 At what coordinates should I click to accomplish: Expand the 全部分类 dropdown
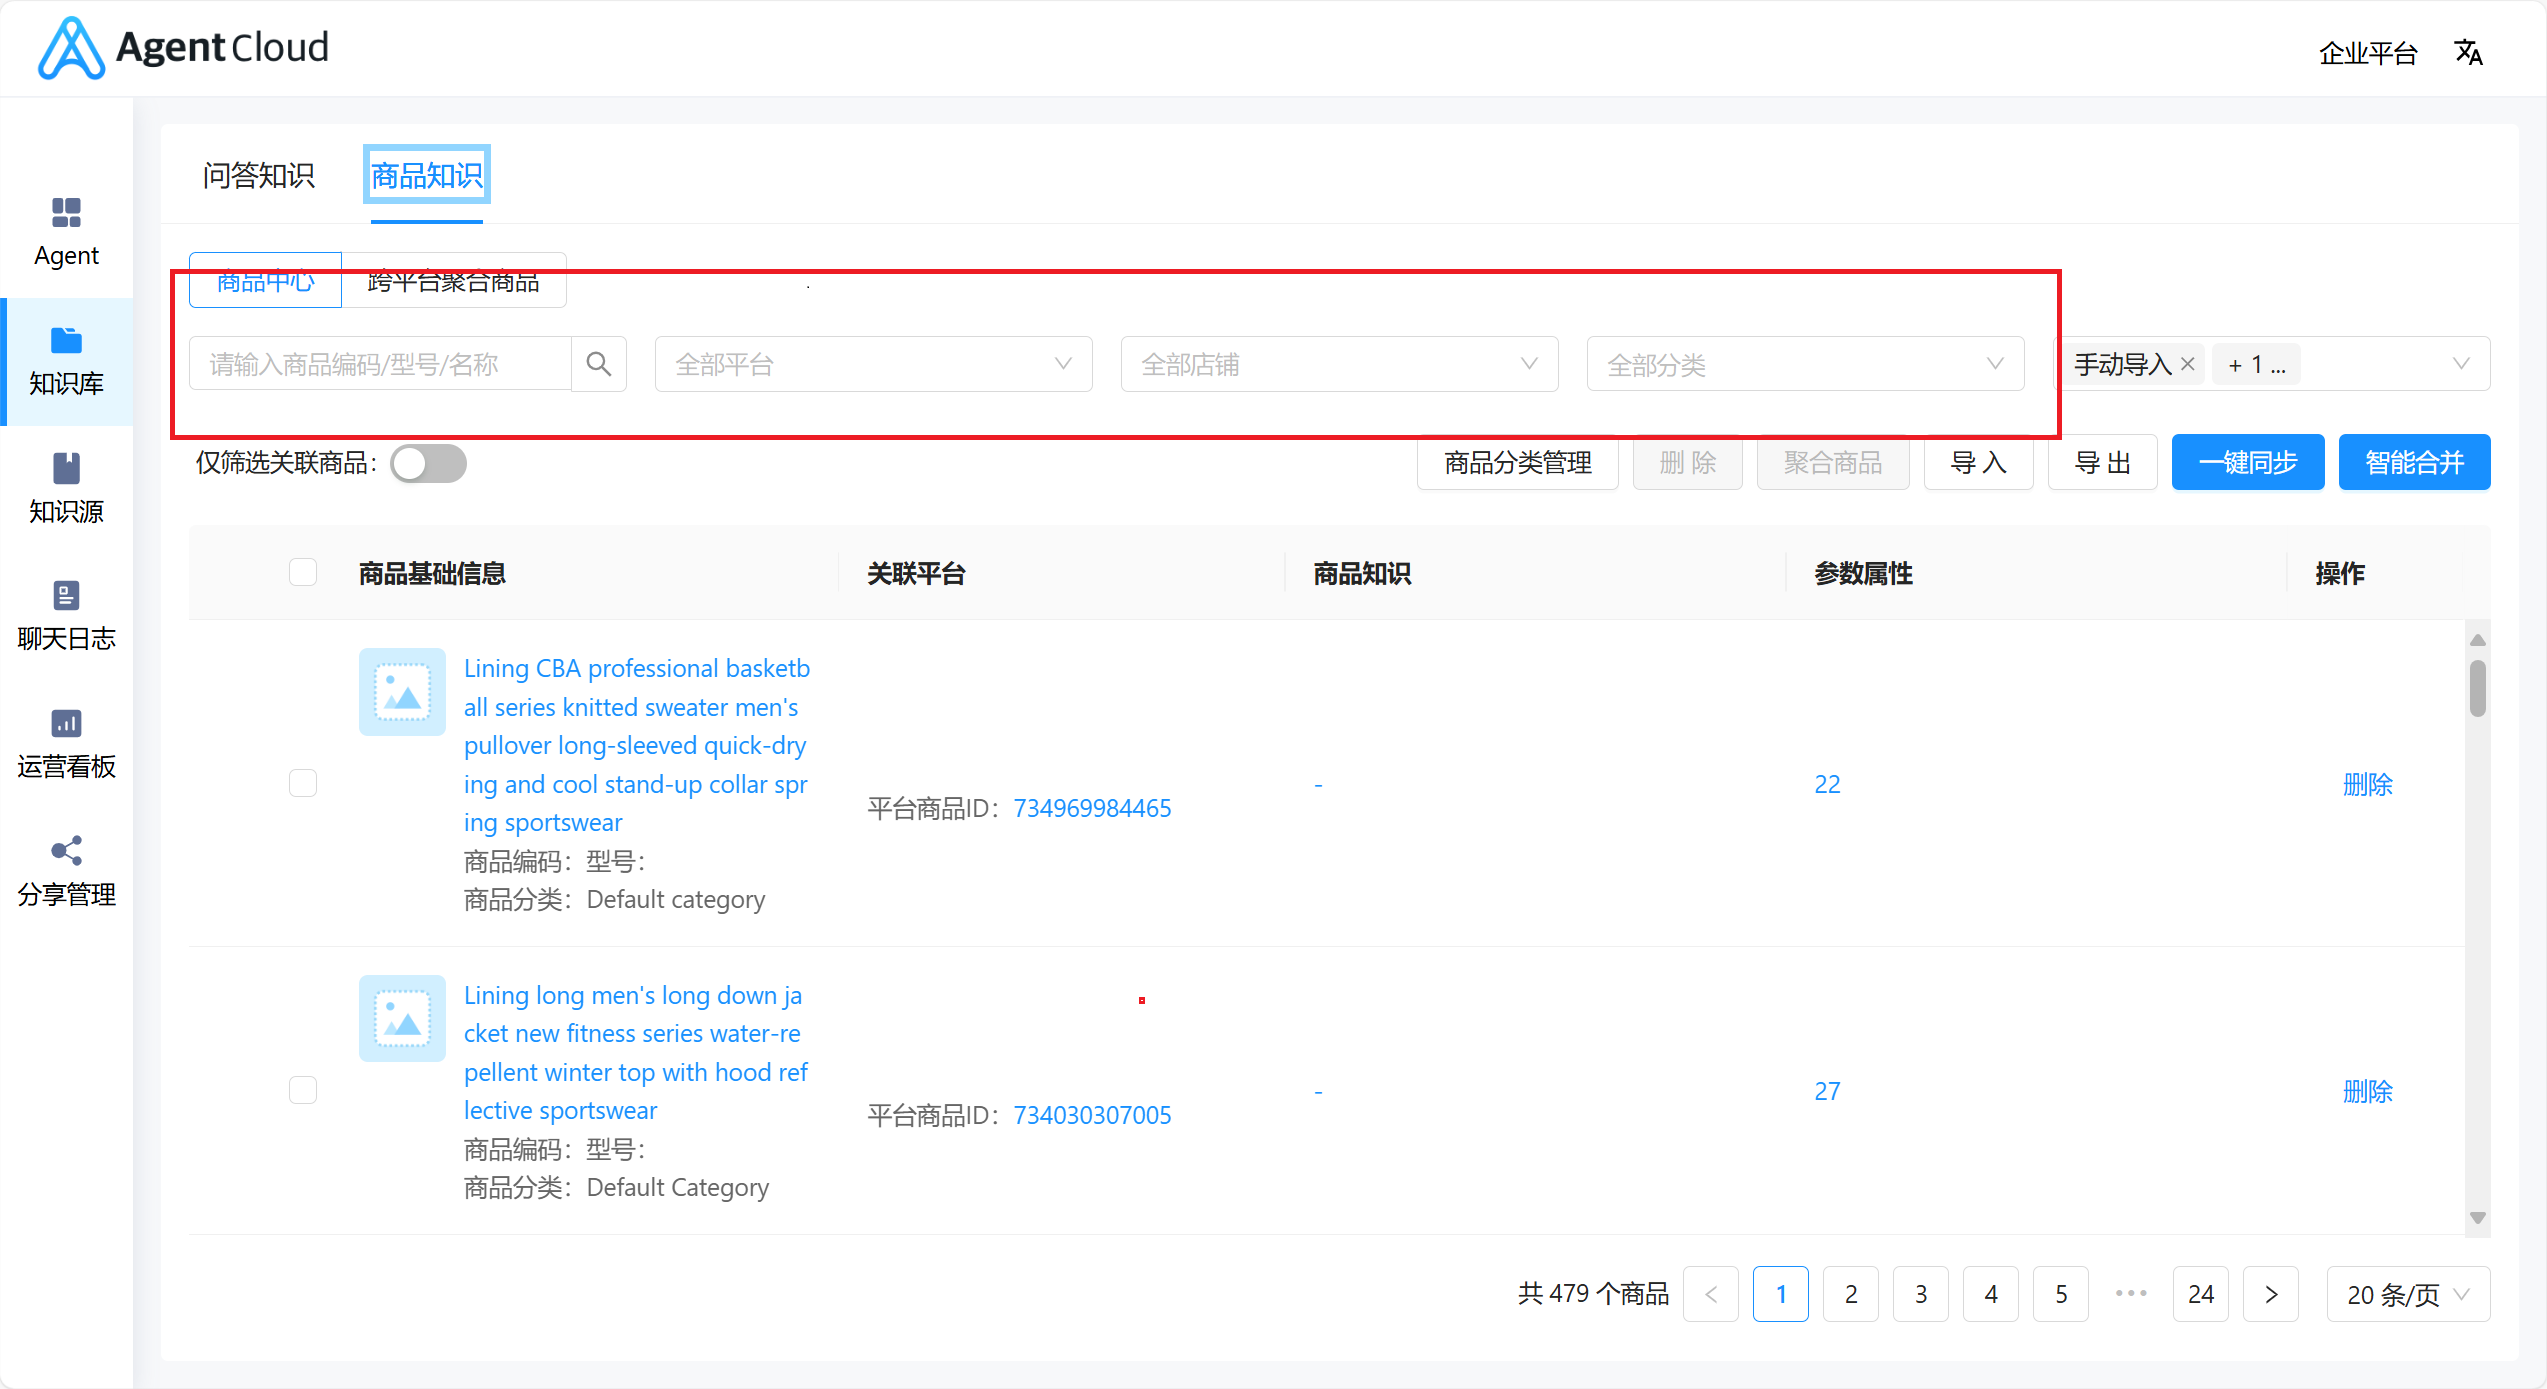pyautogui.click(x=1805, y=364)
